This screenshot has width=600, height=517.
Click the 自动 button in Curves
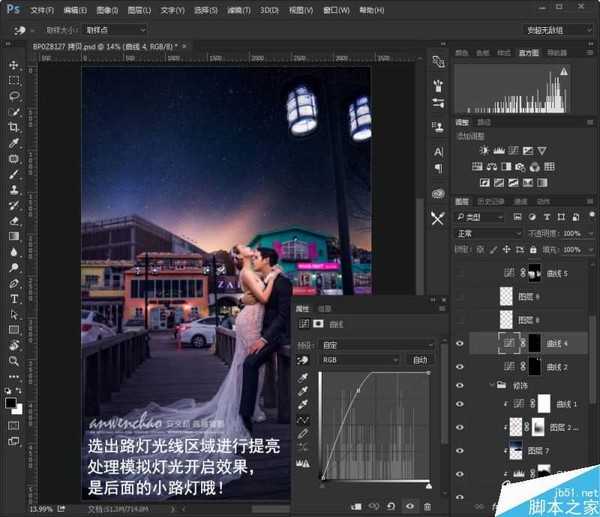(x=419, y=359)
